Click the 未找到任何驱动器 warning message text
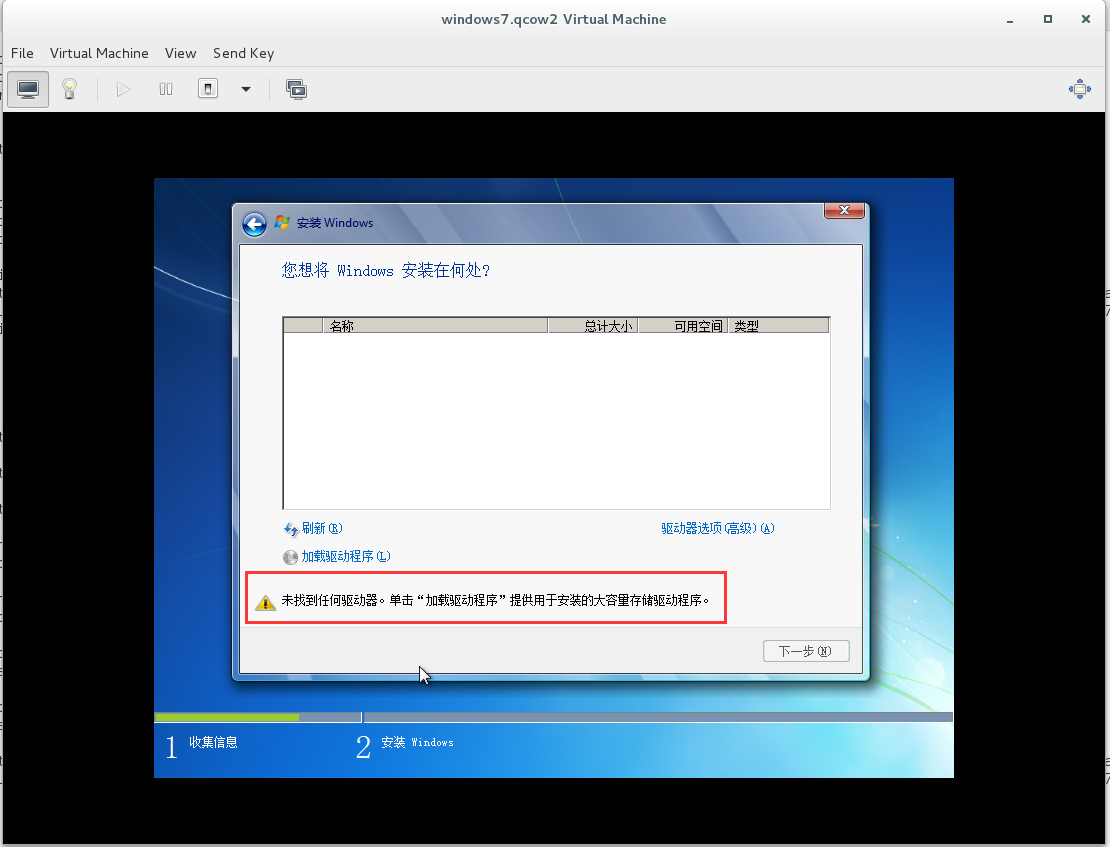The image size is (1110, 847). pyautogui.click(x=495, y=601)
